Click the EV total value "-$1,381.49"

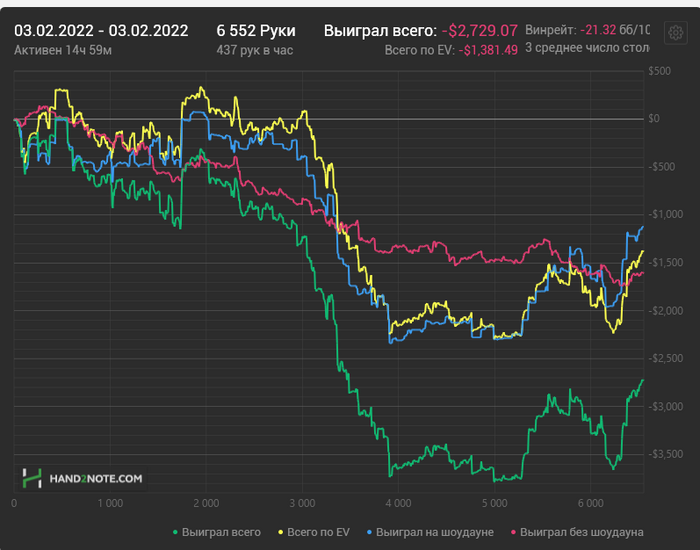coord(488,50)
